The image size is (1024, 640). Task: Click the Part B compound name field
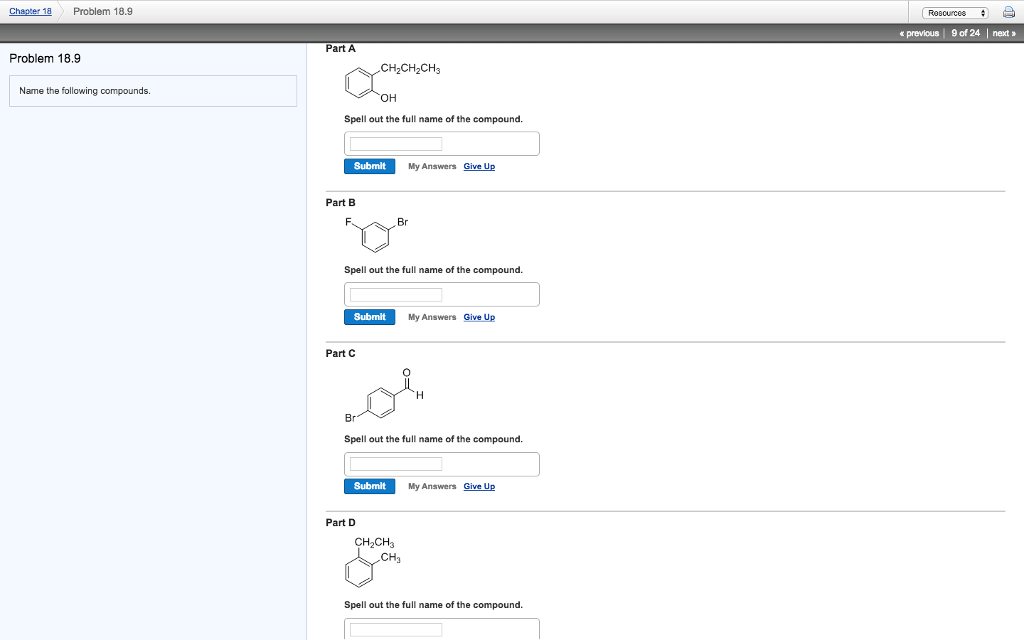394,294
